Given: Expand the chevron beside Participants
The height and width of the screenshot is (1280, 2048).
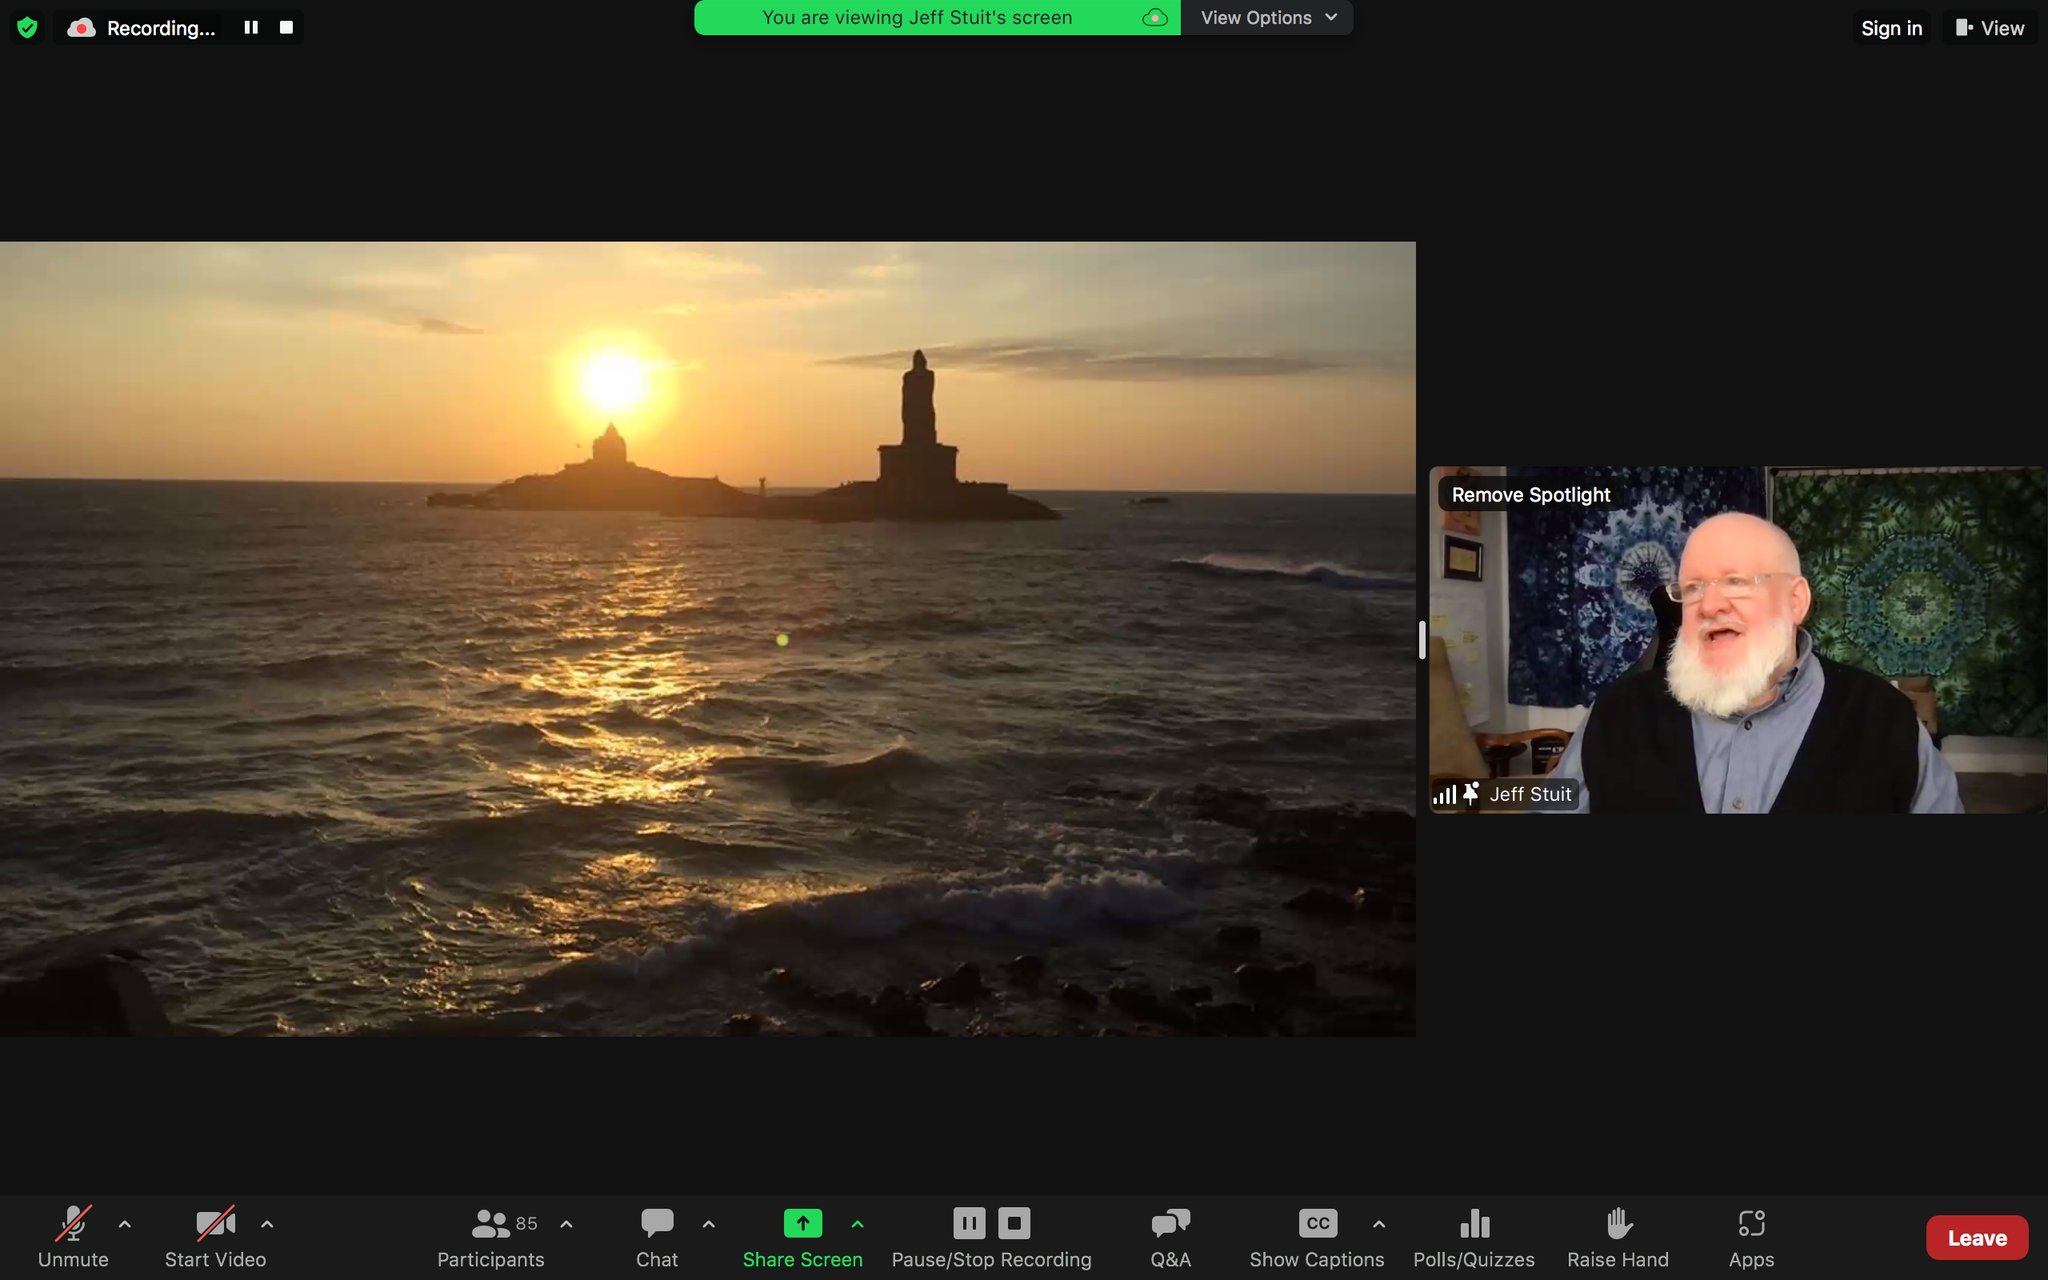Looking at the screenshot, I should pos(566,1223).
